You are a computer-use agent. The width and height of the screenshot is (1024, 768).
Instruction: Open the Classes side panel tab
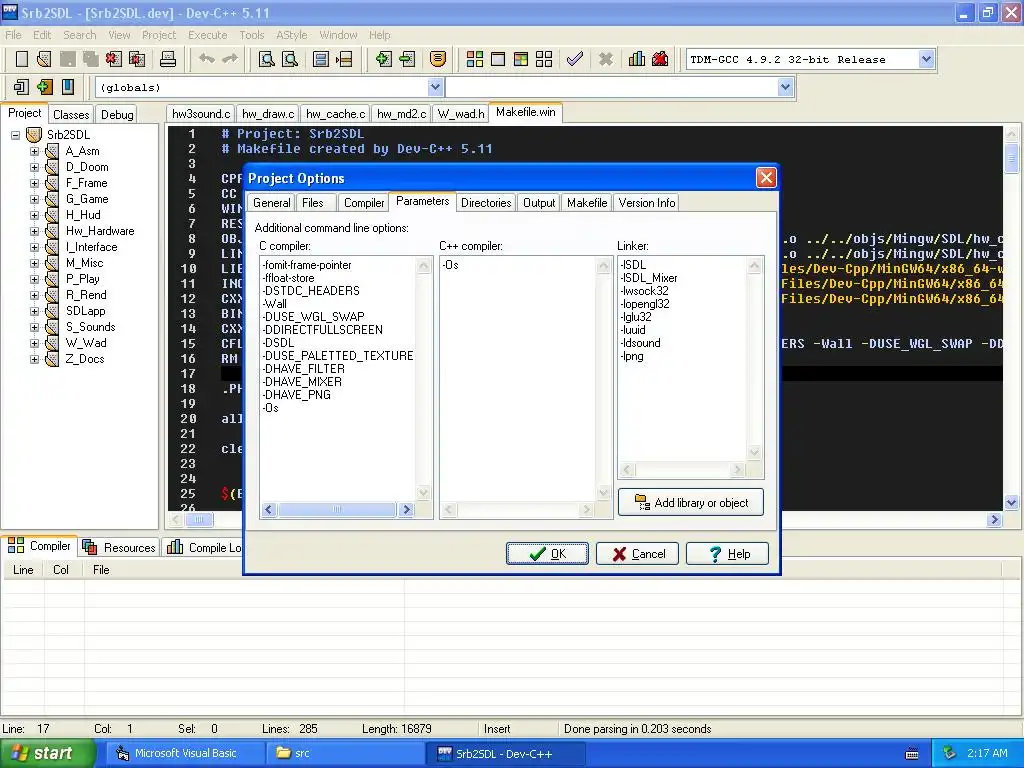[x=71, y=115]
